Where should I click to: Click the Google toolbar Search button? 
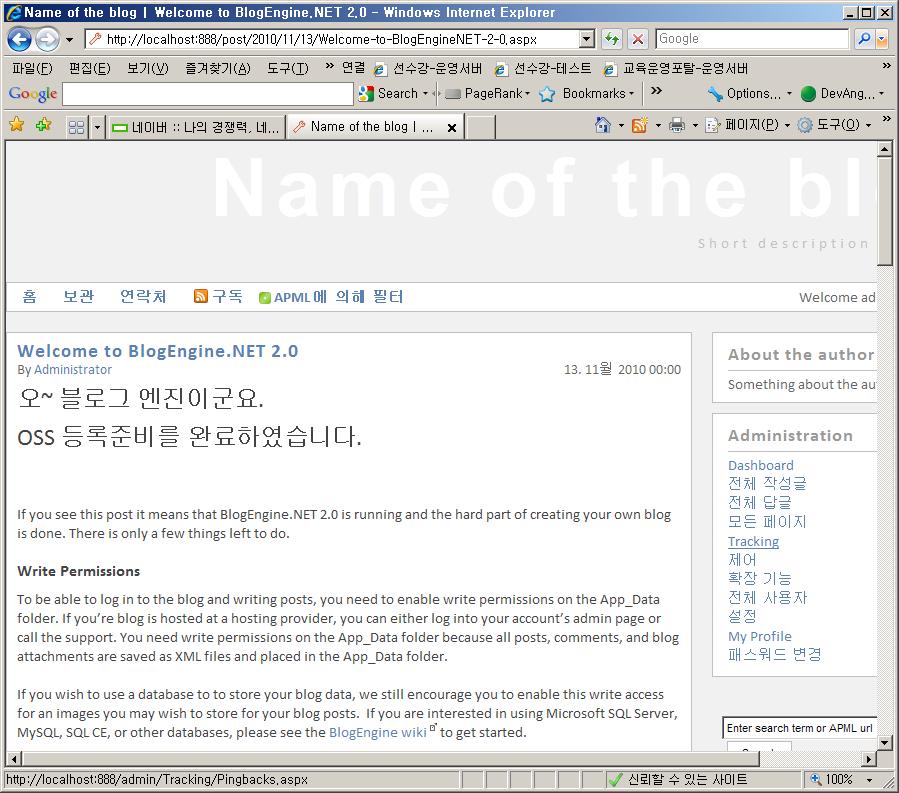tap(388, 93)
